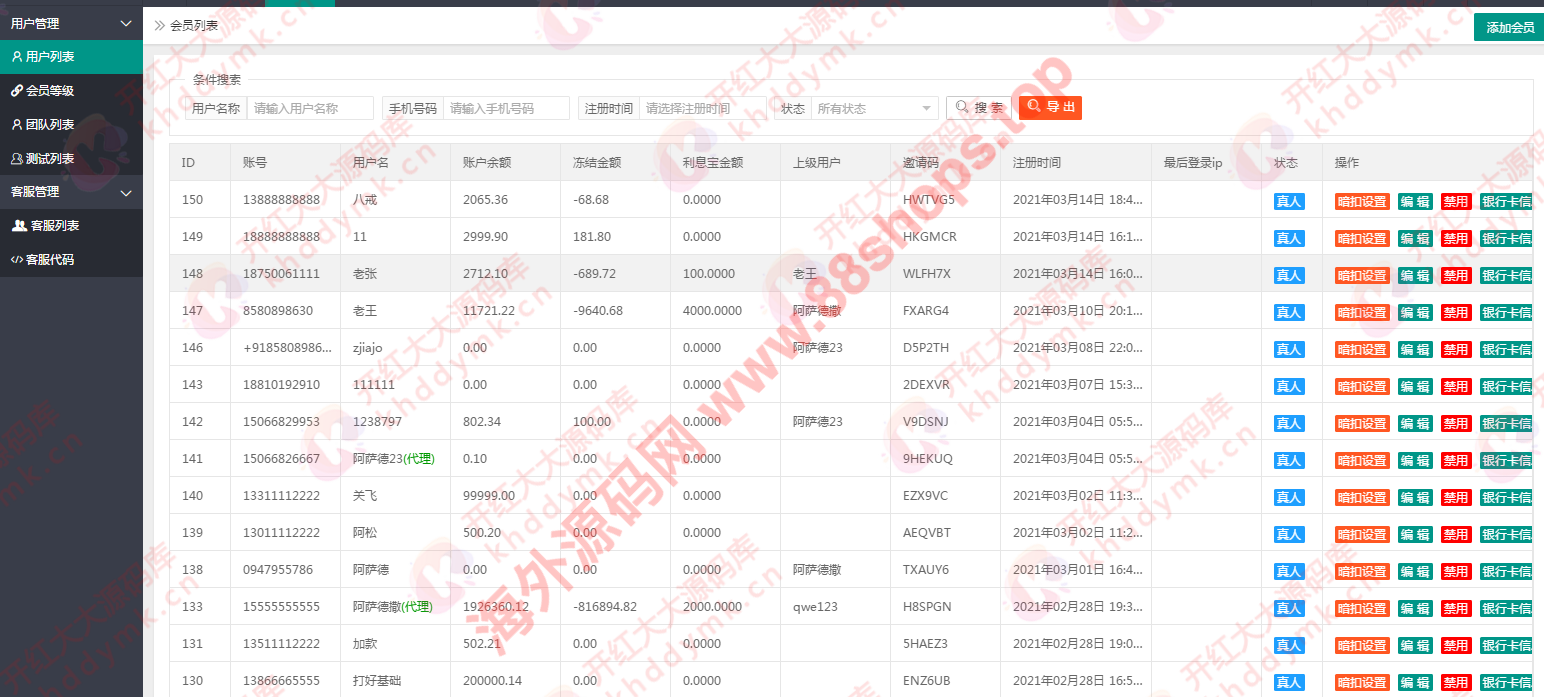Click the 真人 status tag for ID 149
The image size is (1544, 697).
[1289, 238]
